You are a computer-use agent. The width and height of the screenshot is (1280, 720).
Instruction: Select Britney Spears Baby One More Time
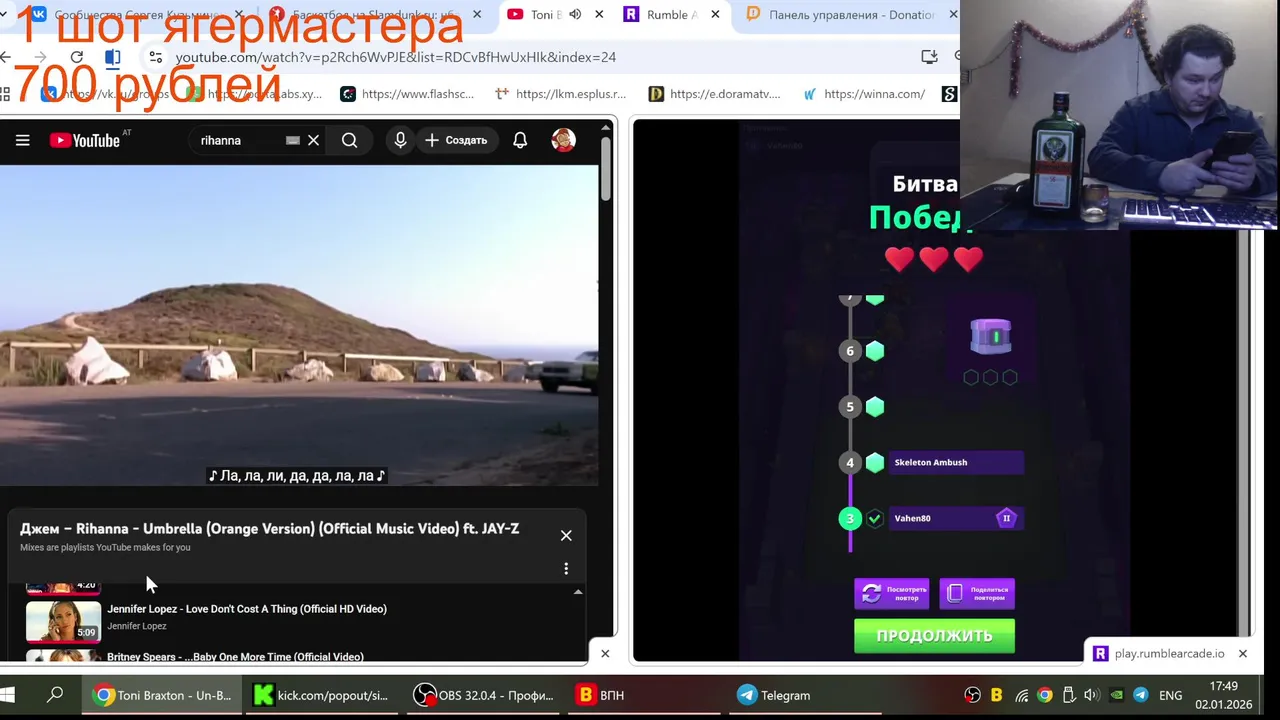[x=235, y=657]
